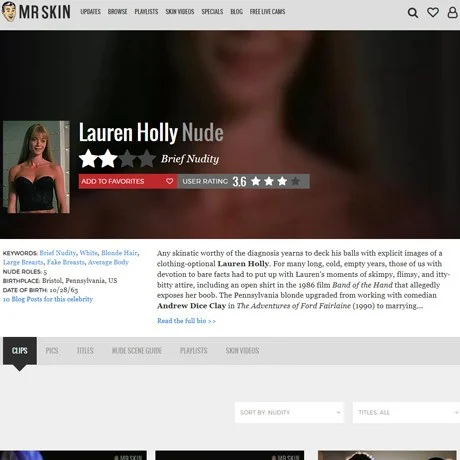Click the Add to Favorites button
460x460 pixels.
pos(128,181)
